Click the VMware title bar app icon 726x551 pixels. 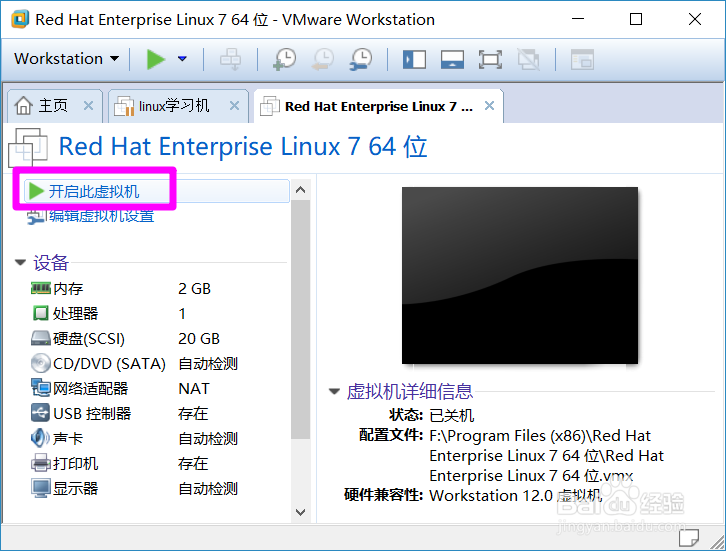pos(20,19)
